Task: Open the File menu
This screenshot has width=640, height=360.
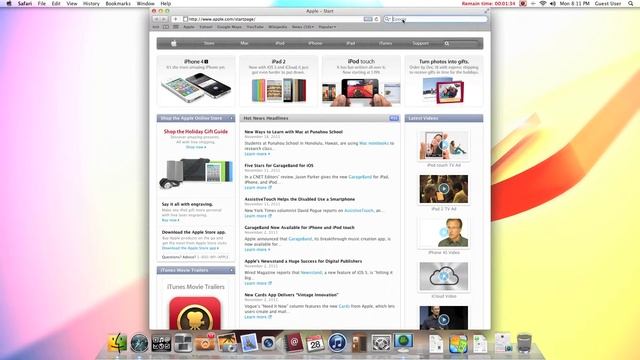Action: (x=42, y=3)
